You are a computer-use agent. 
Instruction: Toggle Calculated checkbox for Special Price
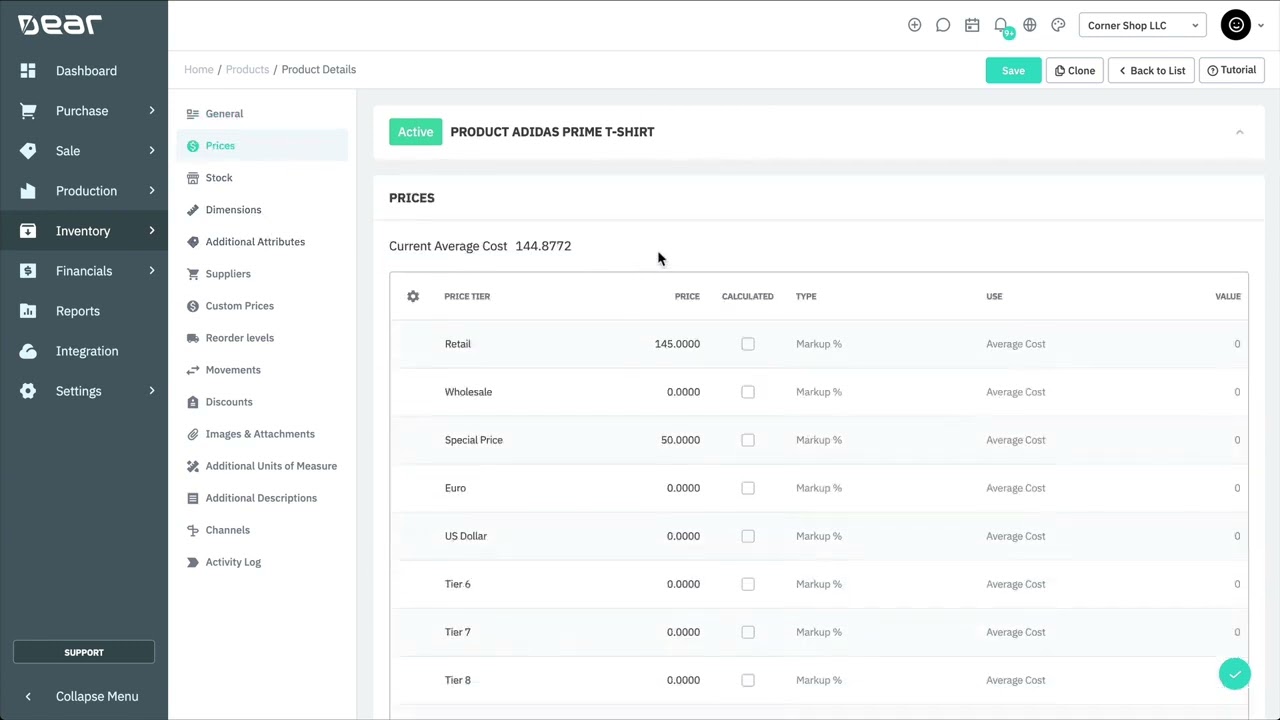[748, 440]
